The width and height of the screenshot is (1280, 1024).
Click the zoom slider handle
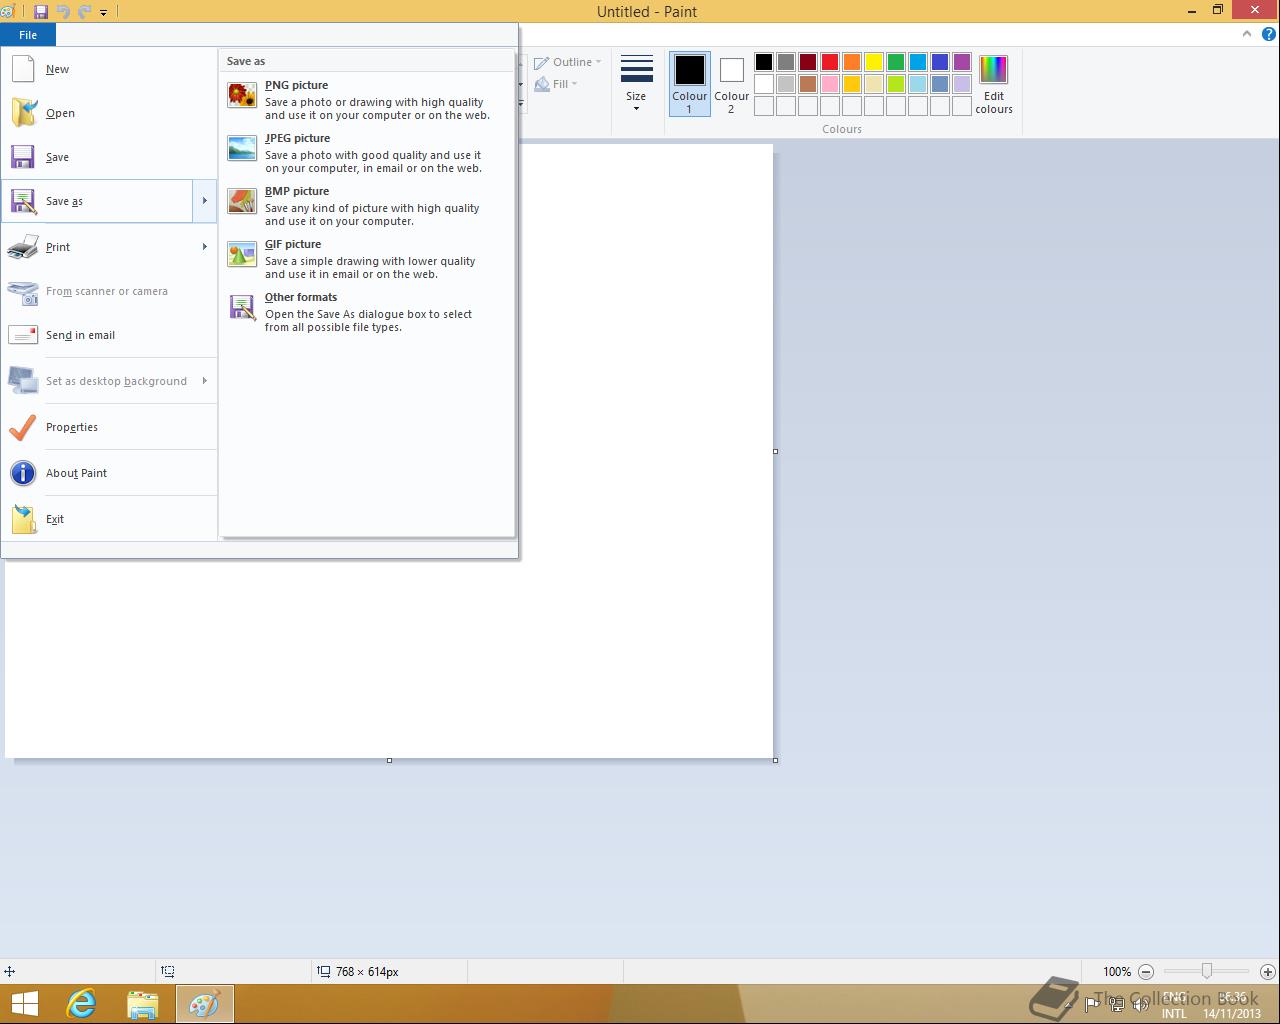pos(1207,971)
